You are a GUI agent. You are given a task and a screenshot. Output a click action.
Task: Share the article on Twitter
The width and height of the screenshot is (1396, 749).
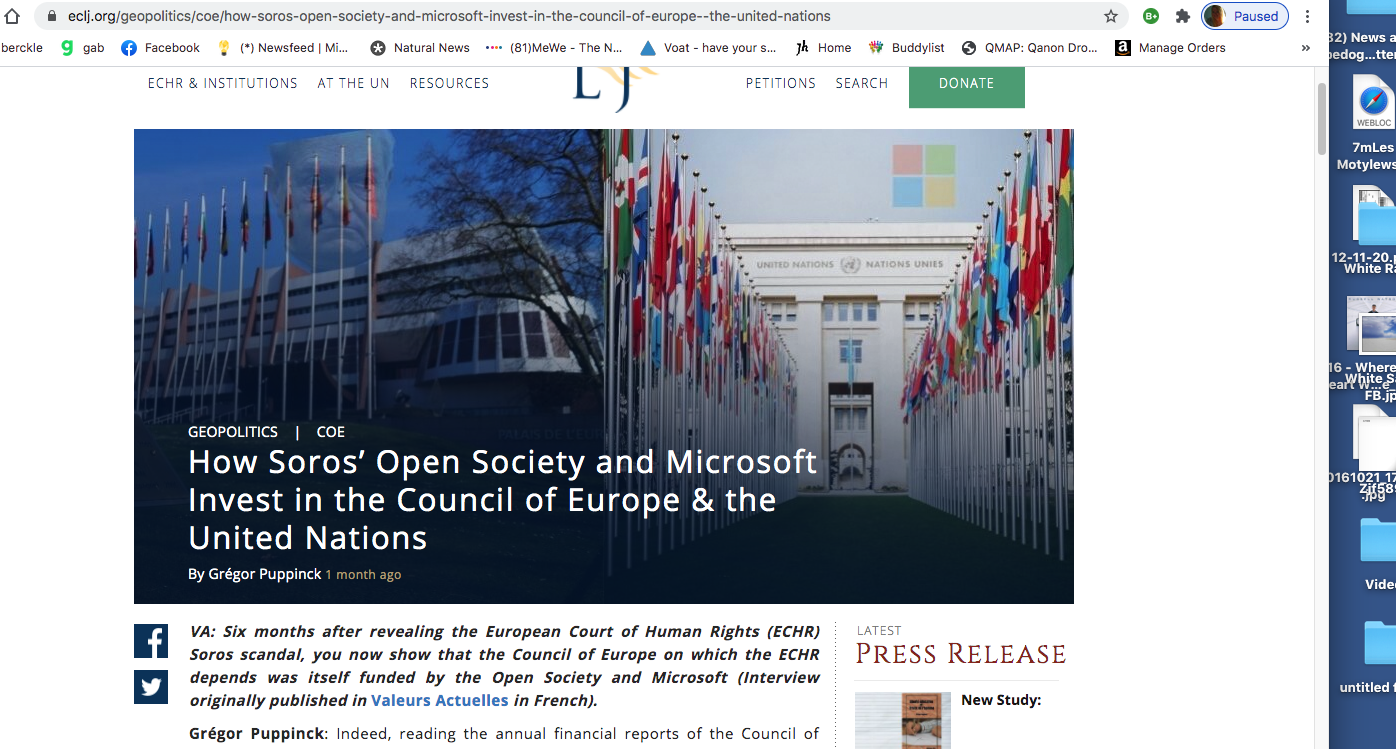[151, 687]
